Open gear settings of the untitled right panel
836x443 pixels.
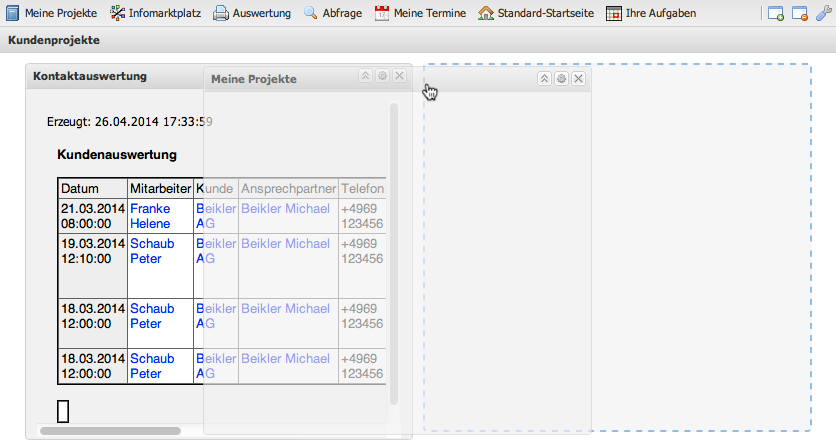(561, 79)
